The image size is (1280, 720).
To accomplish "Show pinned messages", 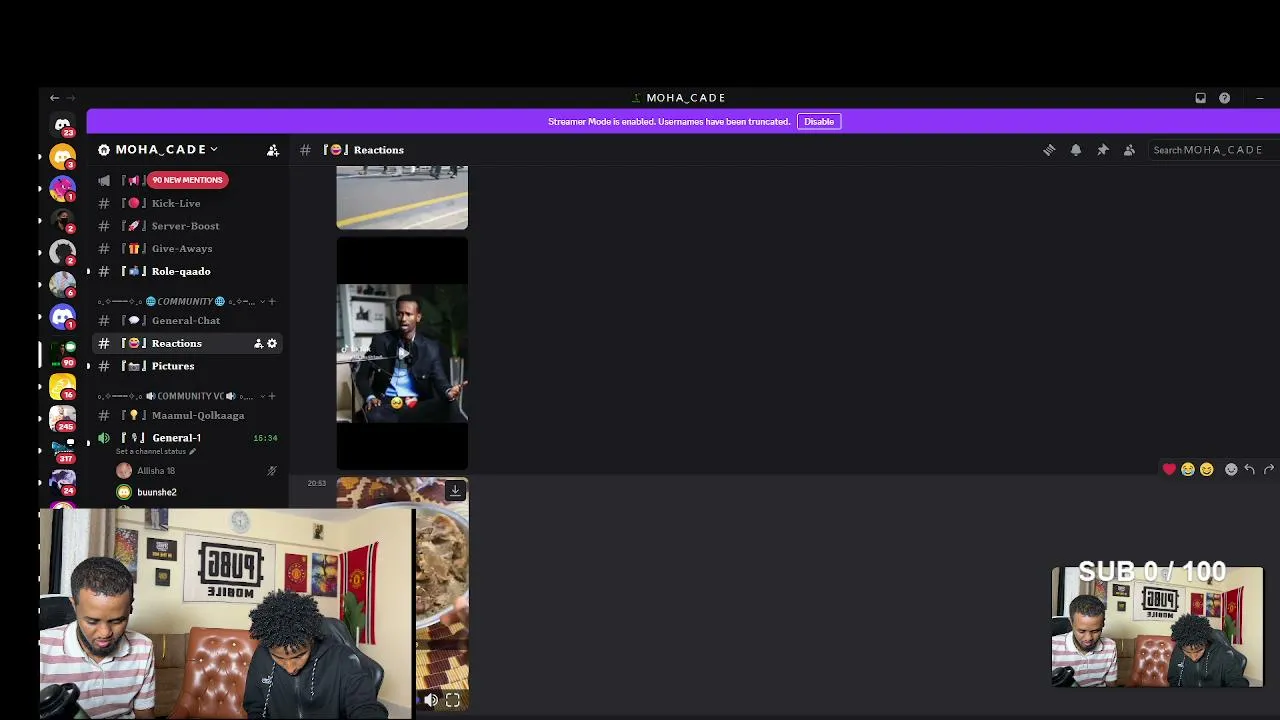I will pyautogui.click(x=1102, y=150).
